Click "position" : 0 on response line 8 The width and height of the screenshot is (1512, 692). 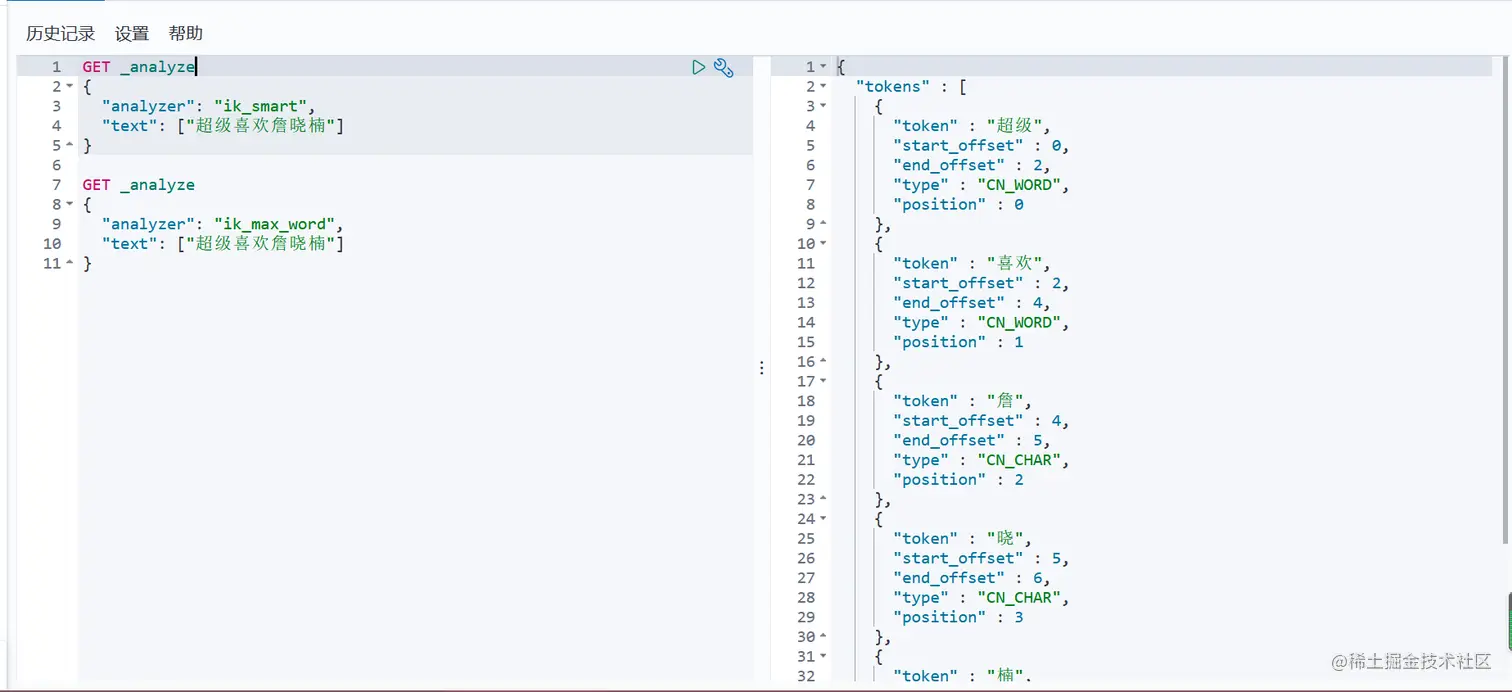coord(958,205)
